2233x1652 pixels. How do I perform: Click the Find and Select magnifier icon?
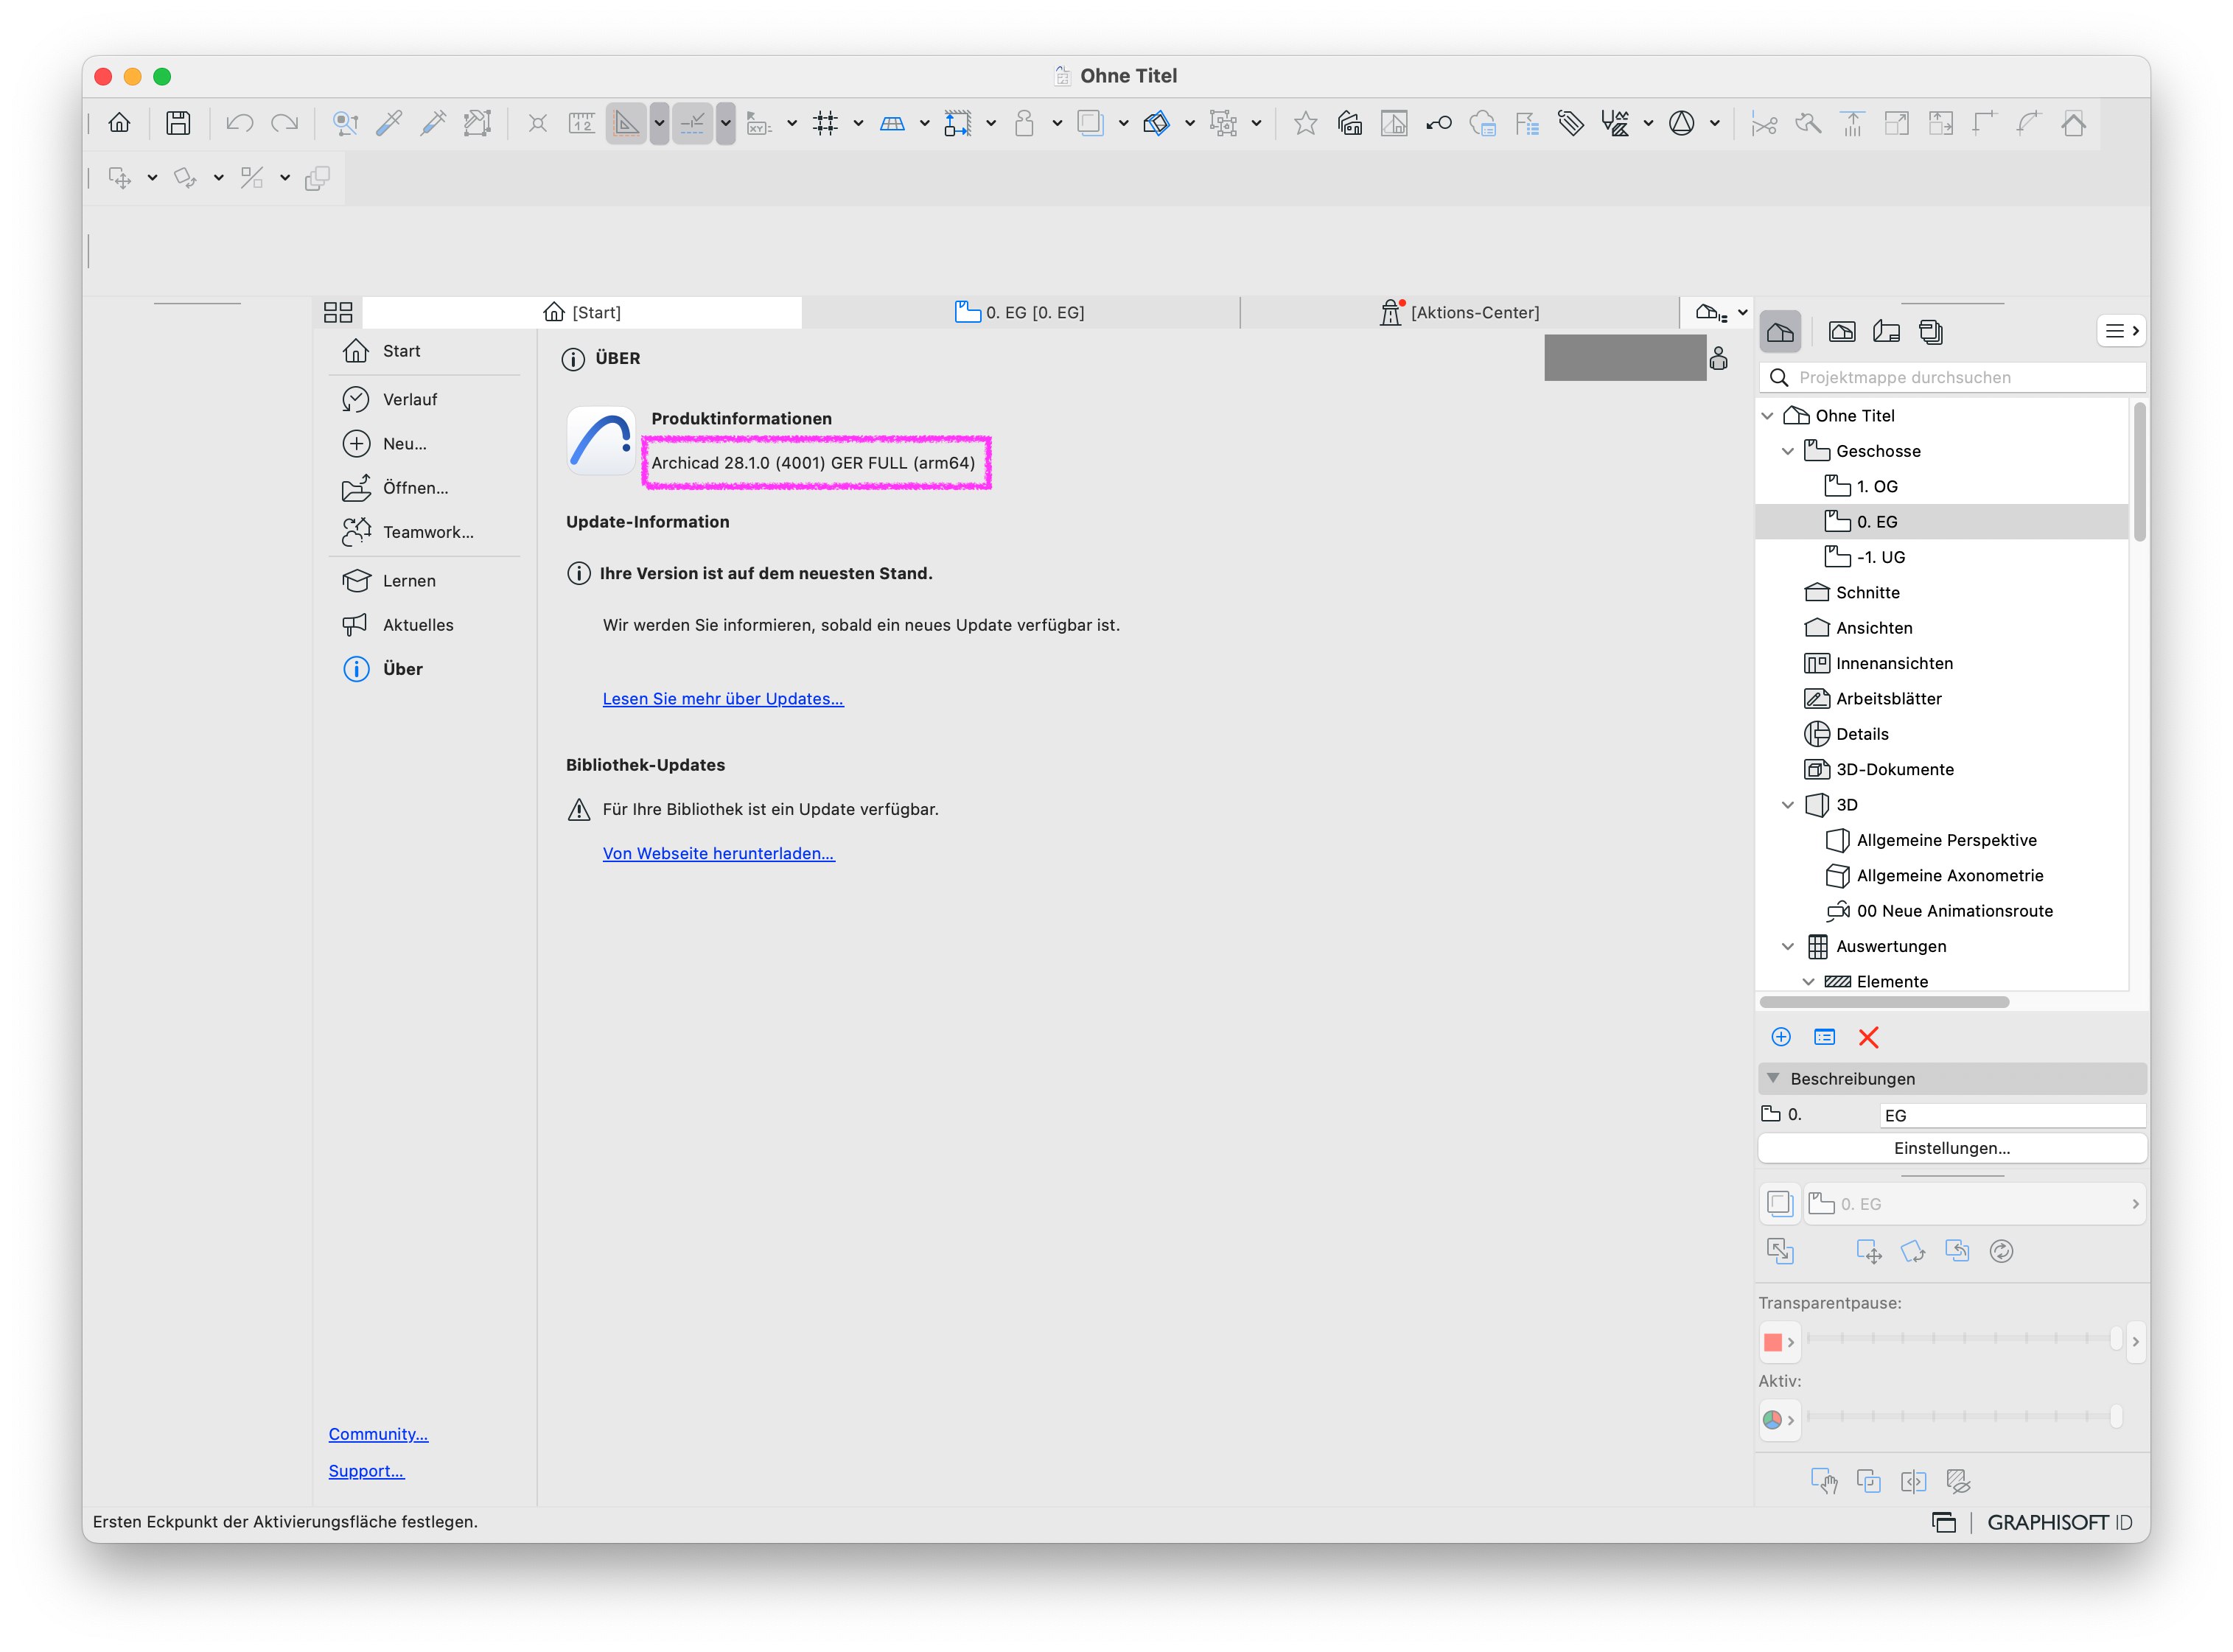tap(345, 123)
